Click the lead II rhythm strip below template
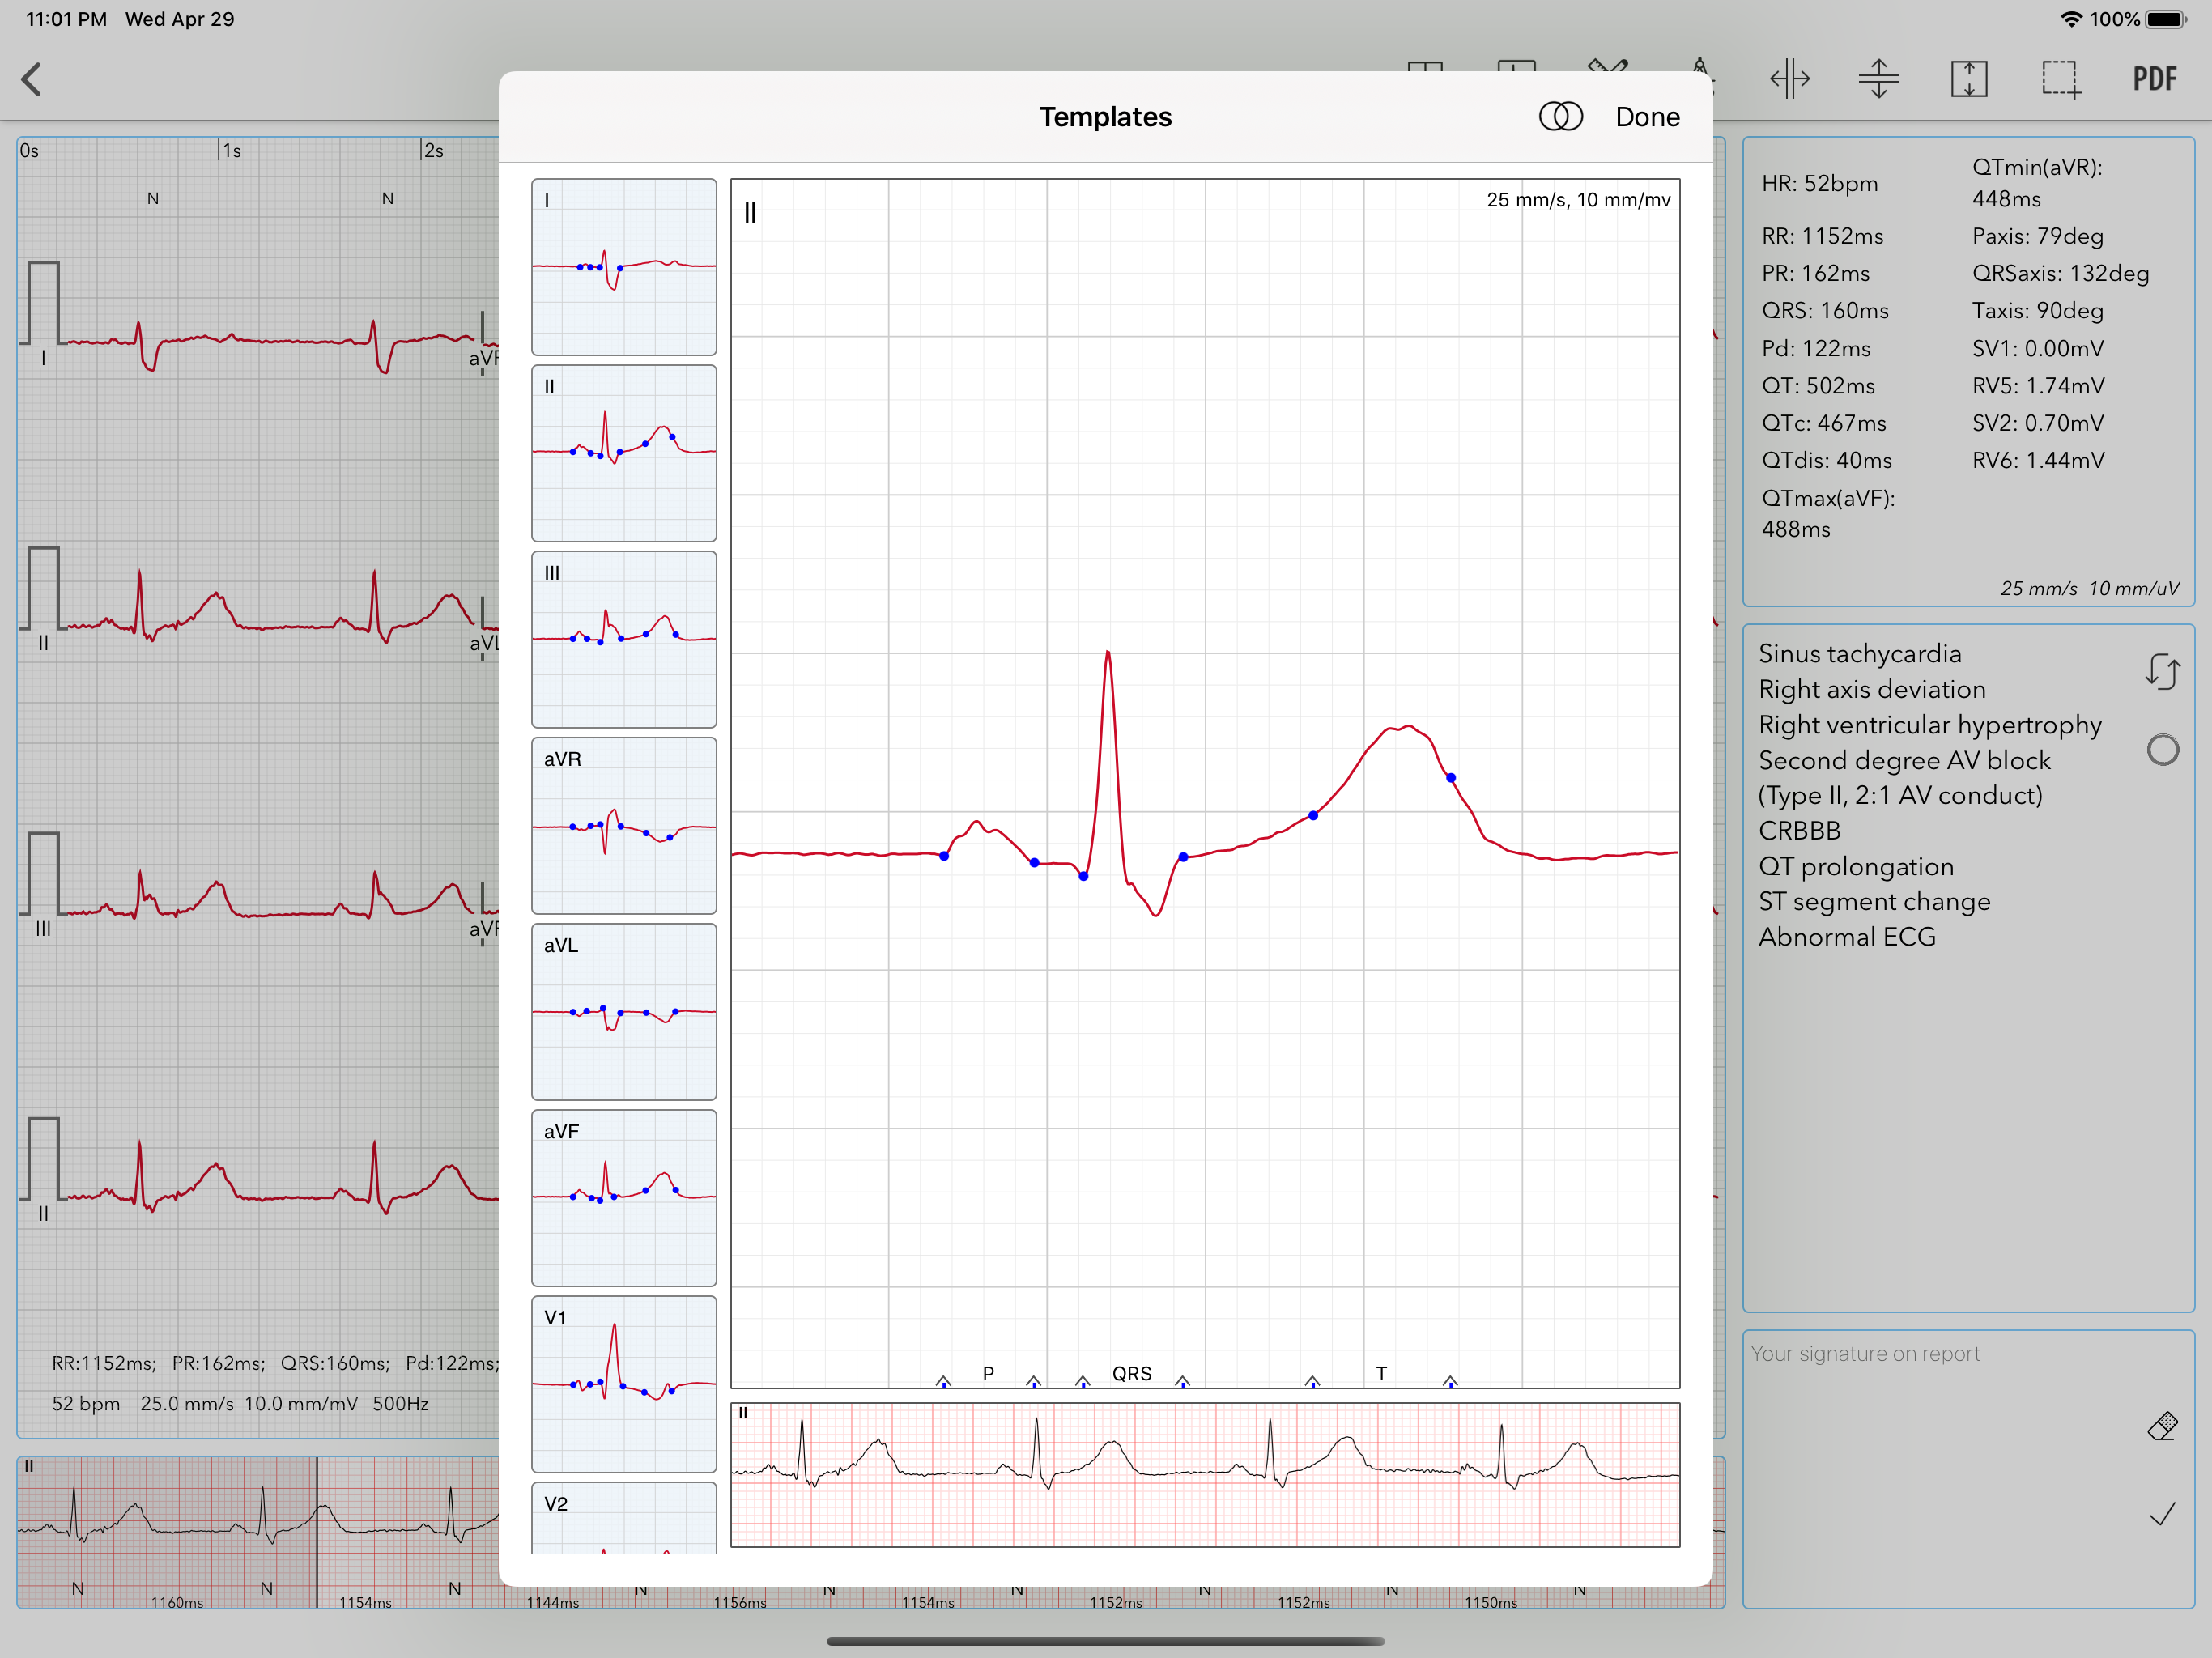This screenshot has height=1658, width=2212. coord(1204,1474)
